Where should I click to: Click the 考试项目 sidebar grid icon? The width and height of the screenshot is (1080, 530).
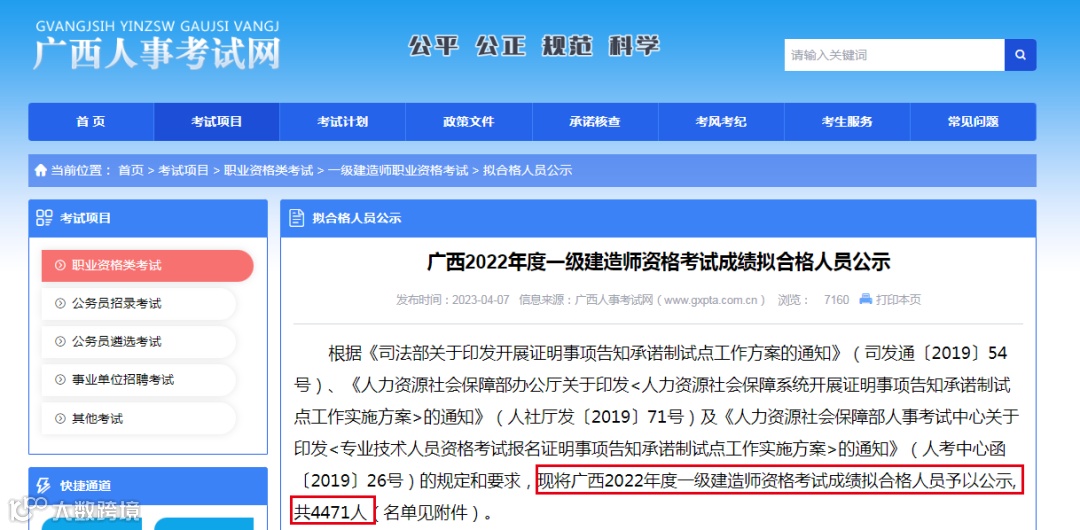pyautogui.click(x=44, y=218)
